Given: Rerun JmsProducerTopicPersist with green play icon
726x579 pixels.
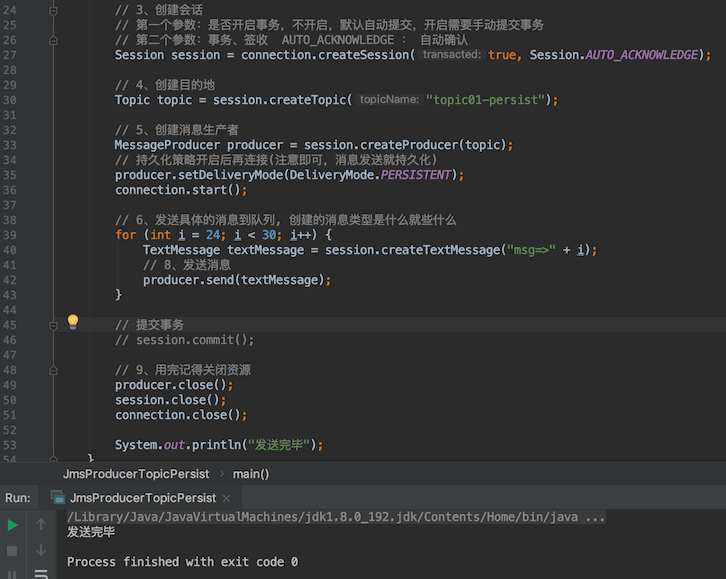Looking at the screenshot, I should [x=13, y=525].
